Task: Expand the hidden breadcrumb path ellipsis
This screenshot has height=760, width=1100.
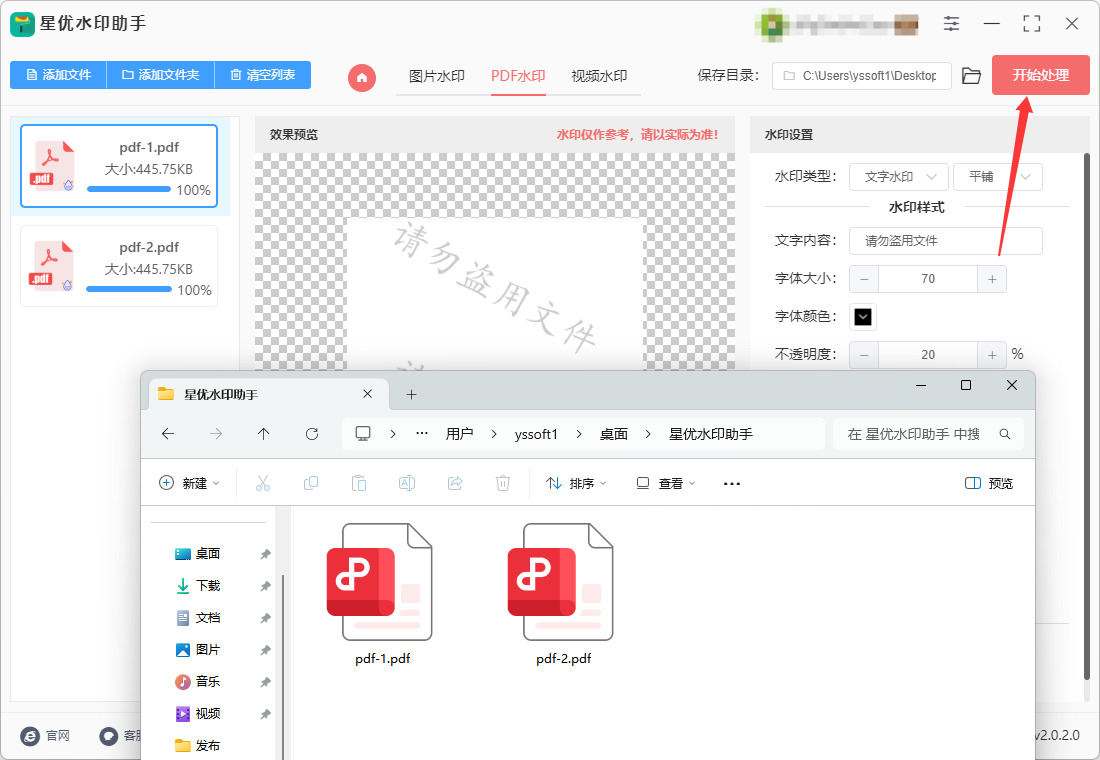Action: [x=422, y=434]
